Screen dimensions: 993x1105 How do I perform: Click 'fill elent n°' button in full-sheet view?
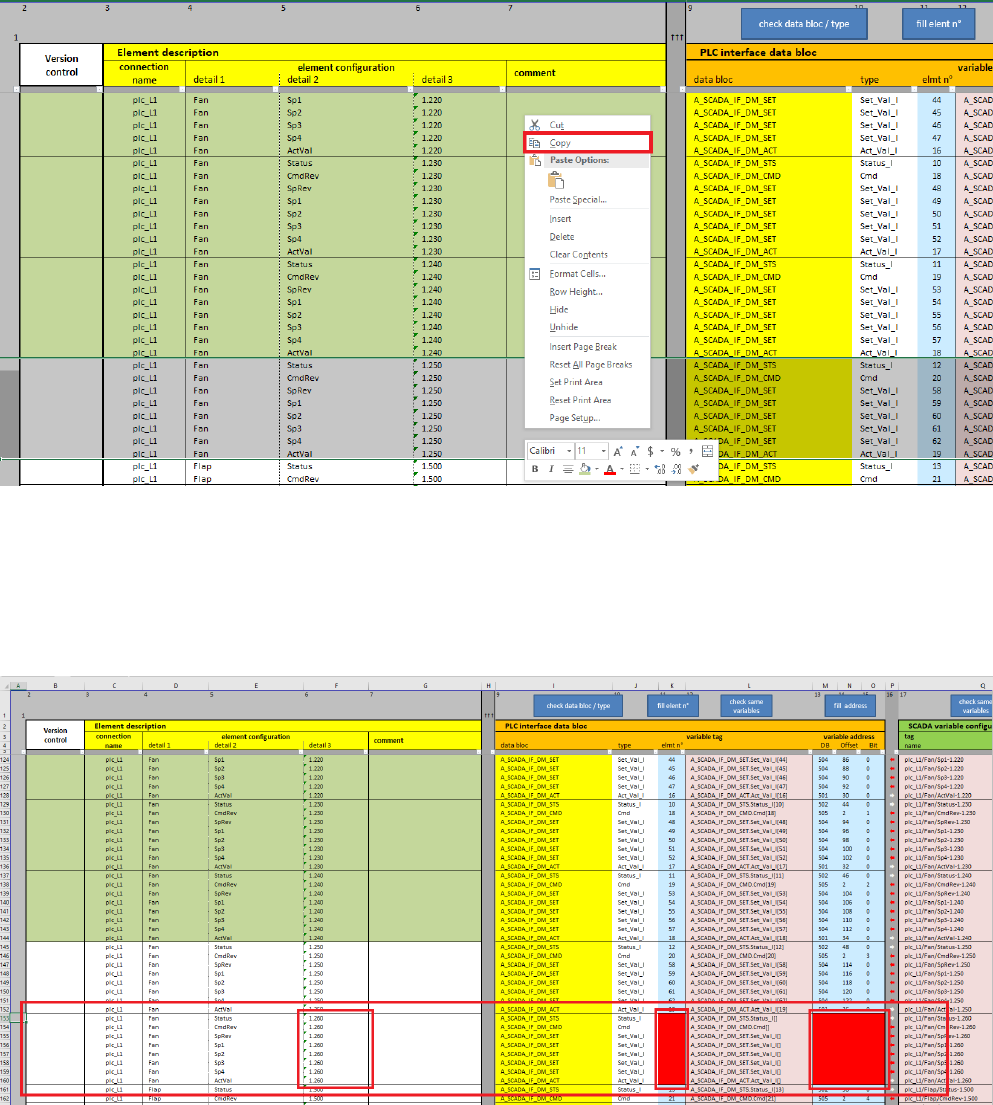coord(672,705)
